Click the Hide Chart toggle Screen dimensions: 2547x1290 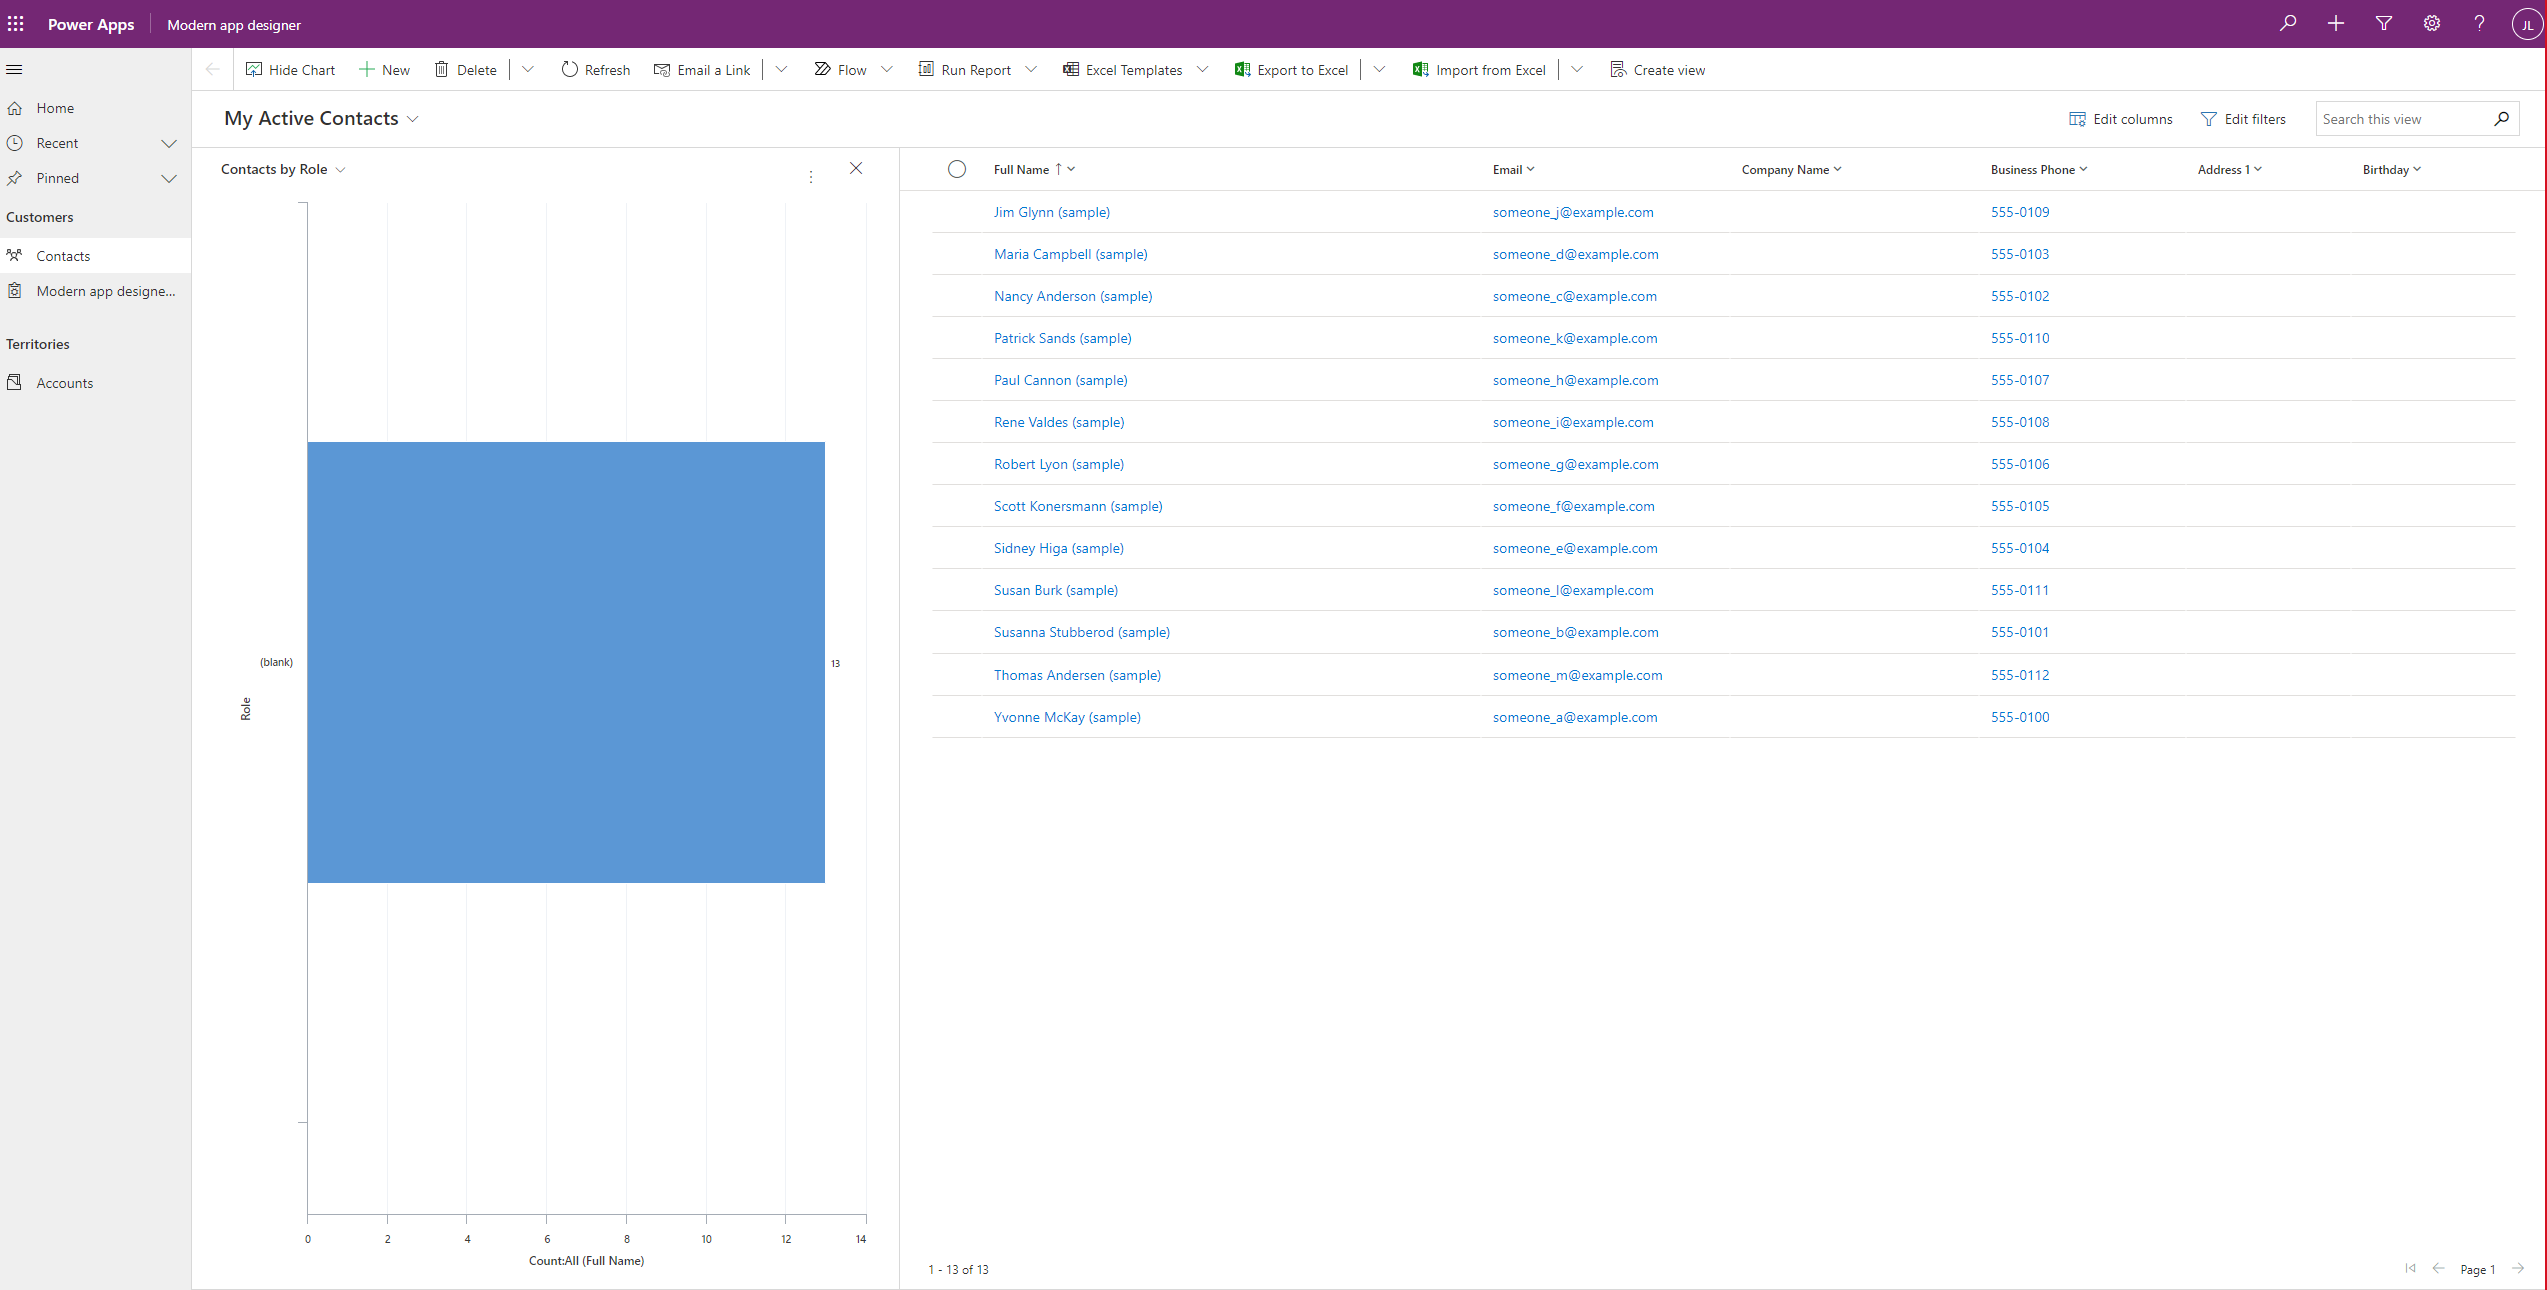click(x=288, y=69)
